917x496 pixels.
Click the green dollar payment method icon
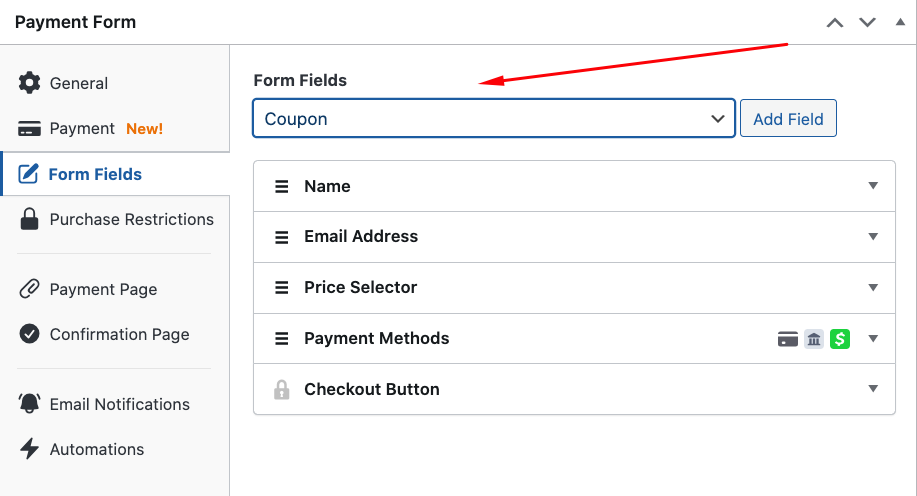tap(840, 339)
